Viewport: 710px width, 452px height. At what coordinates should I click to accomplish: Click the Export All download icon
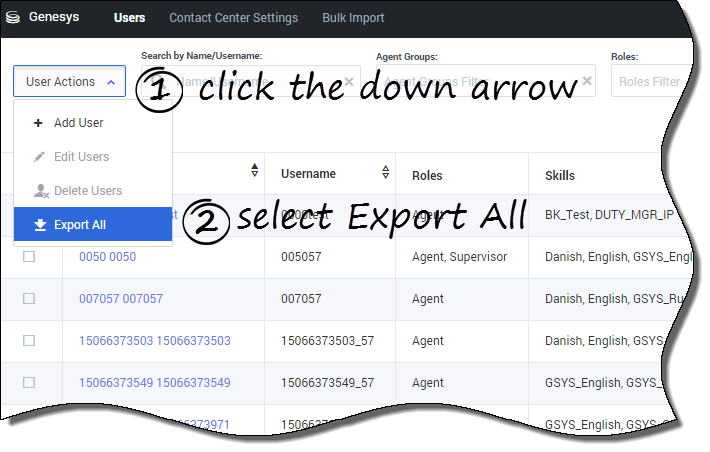point(40,225)
